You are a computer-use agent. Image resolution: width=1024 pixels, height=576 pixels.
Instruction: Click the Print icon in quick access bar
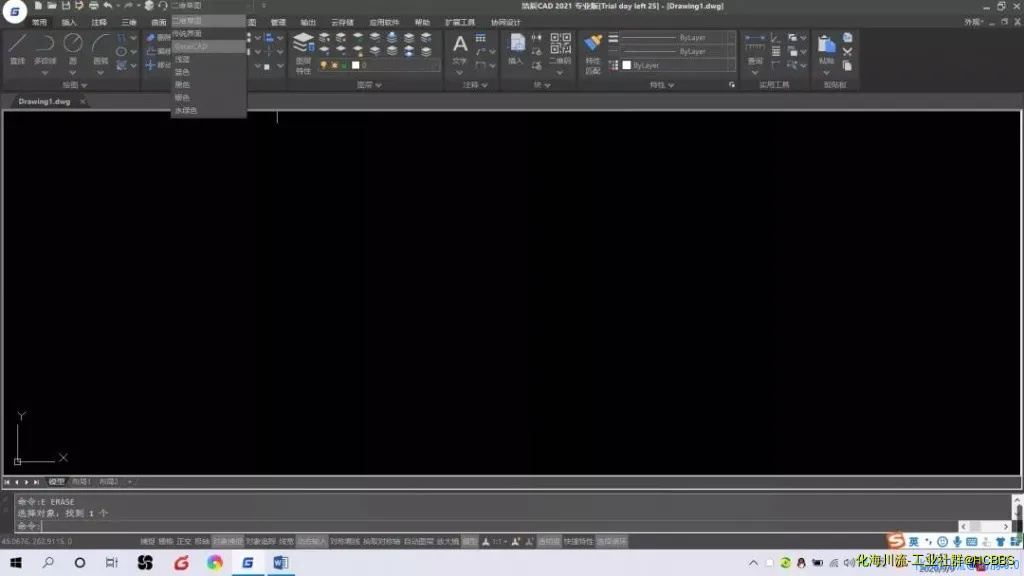(93, 6)
